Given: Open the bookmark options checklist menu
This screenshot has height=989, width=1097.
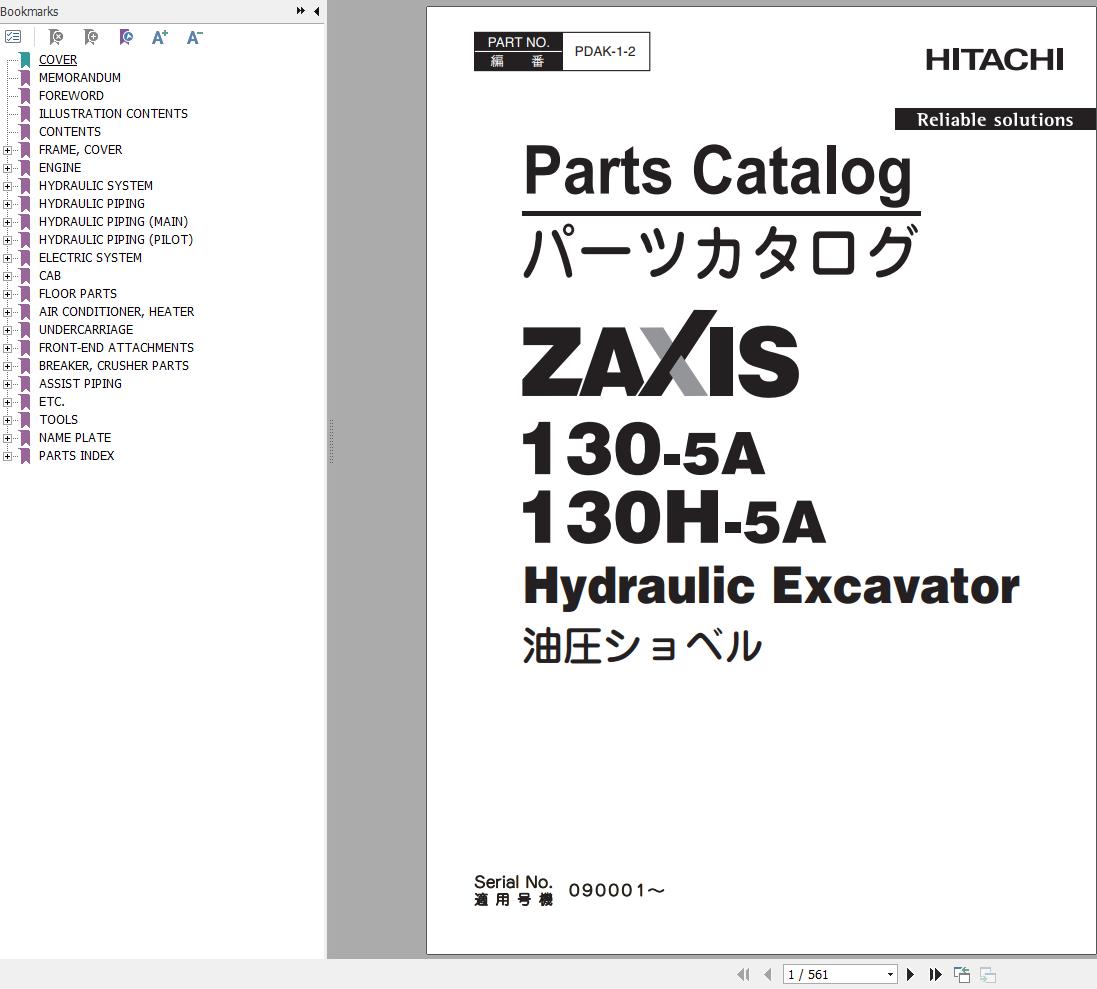Looking at the screenshot, I should (13, 37).
